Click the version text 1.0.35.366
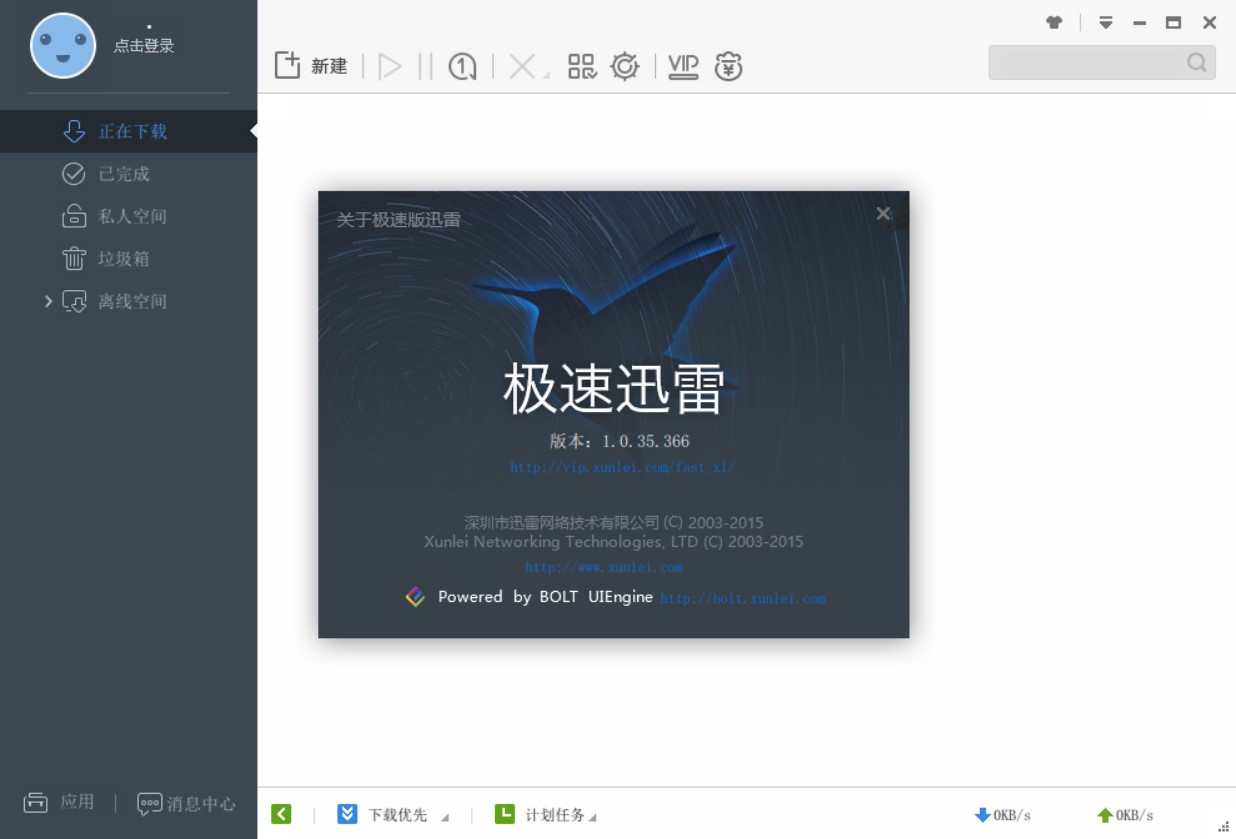Viewport: 1236px width, 839px height. click(646, 441)
